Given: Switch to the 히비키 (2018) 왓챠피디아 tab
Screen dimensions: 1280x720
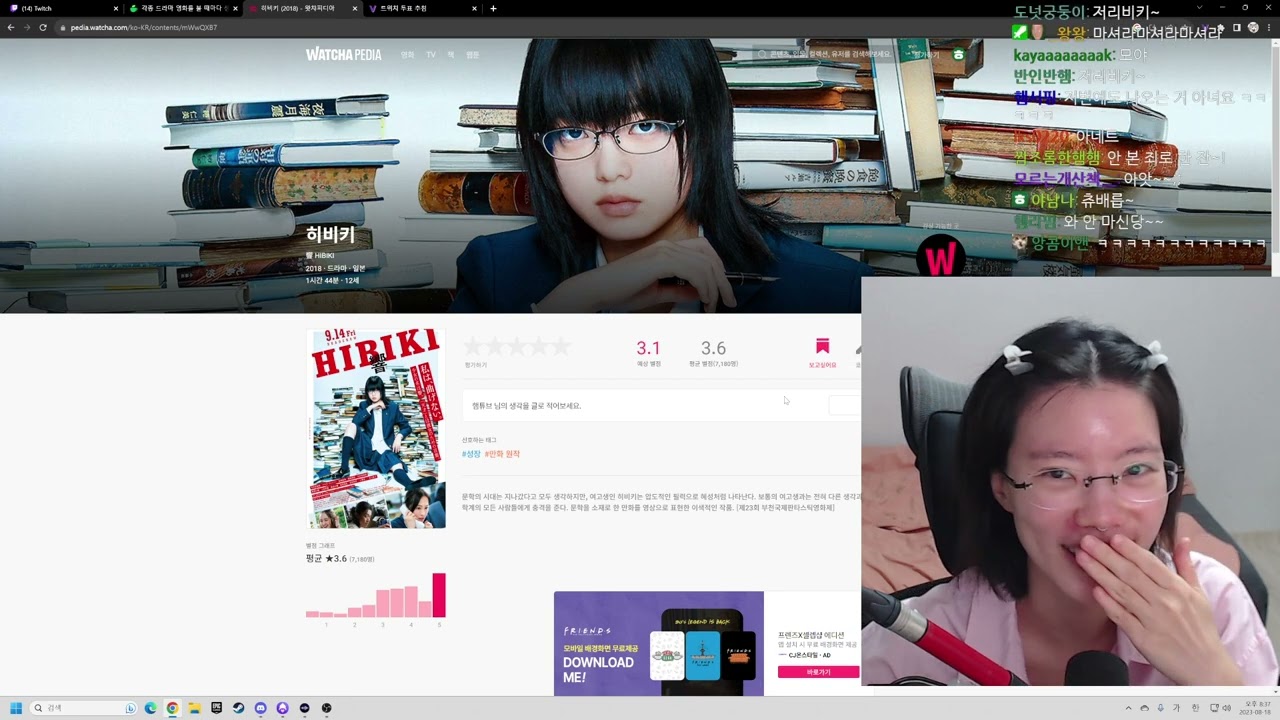Looking at the screenshot, I should tap(302, 8).
